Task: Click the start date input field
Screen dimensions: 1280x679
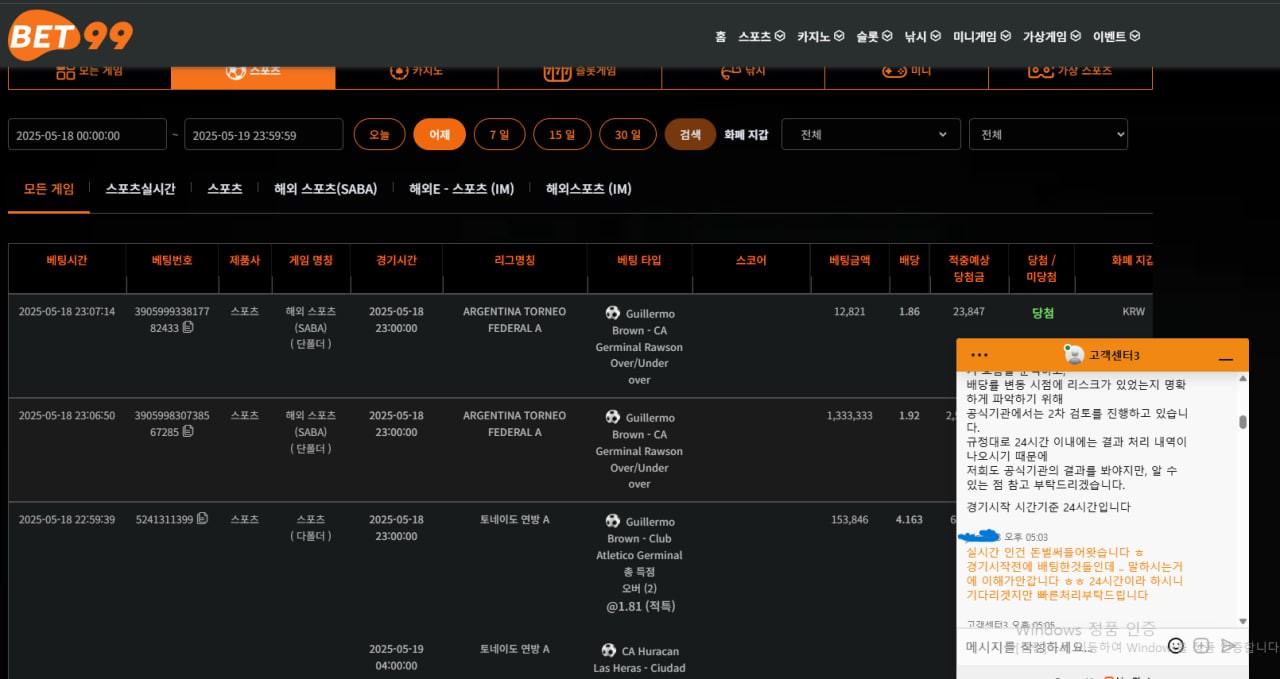Action: tap(87, 135)
